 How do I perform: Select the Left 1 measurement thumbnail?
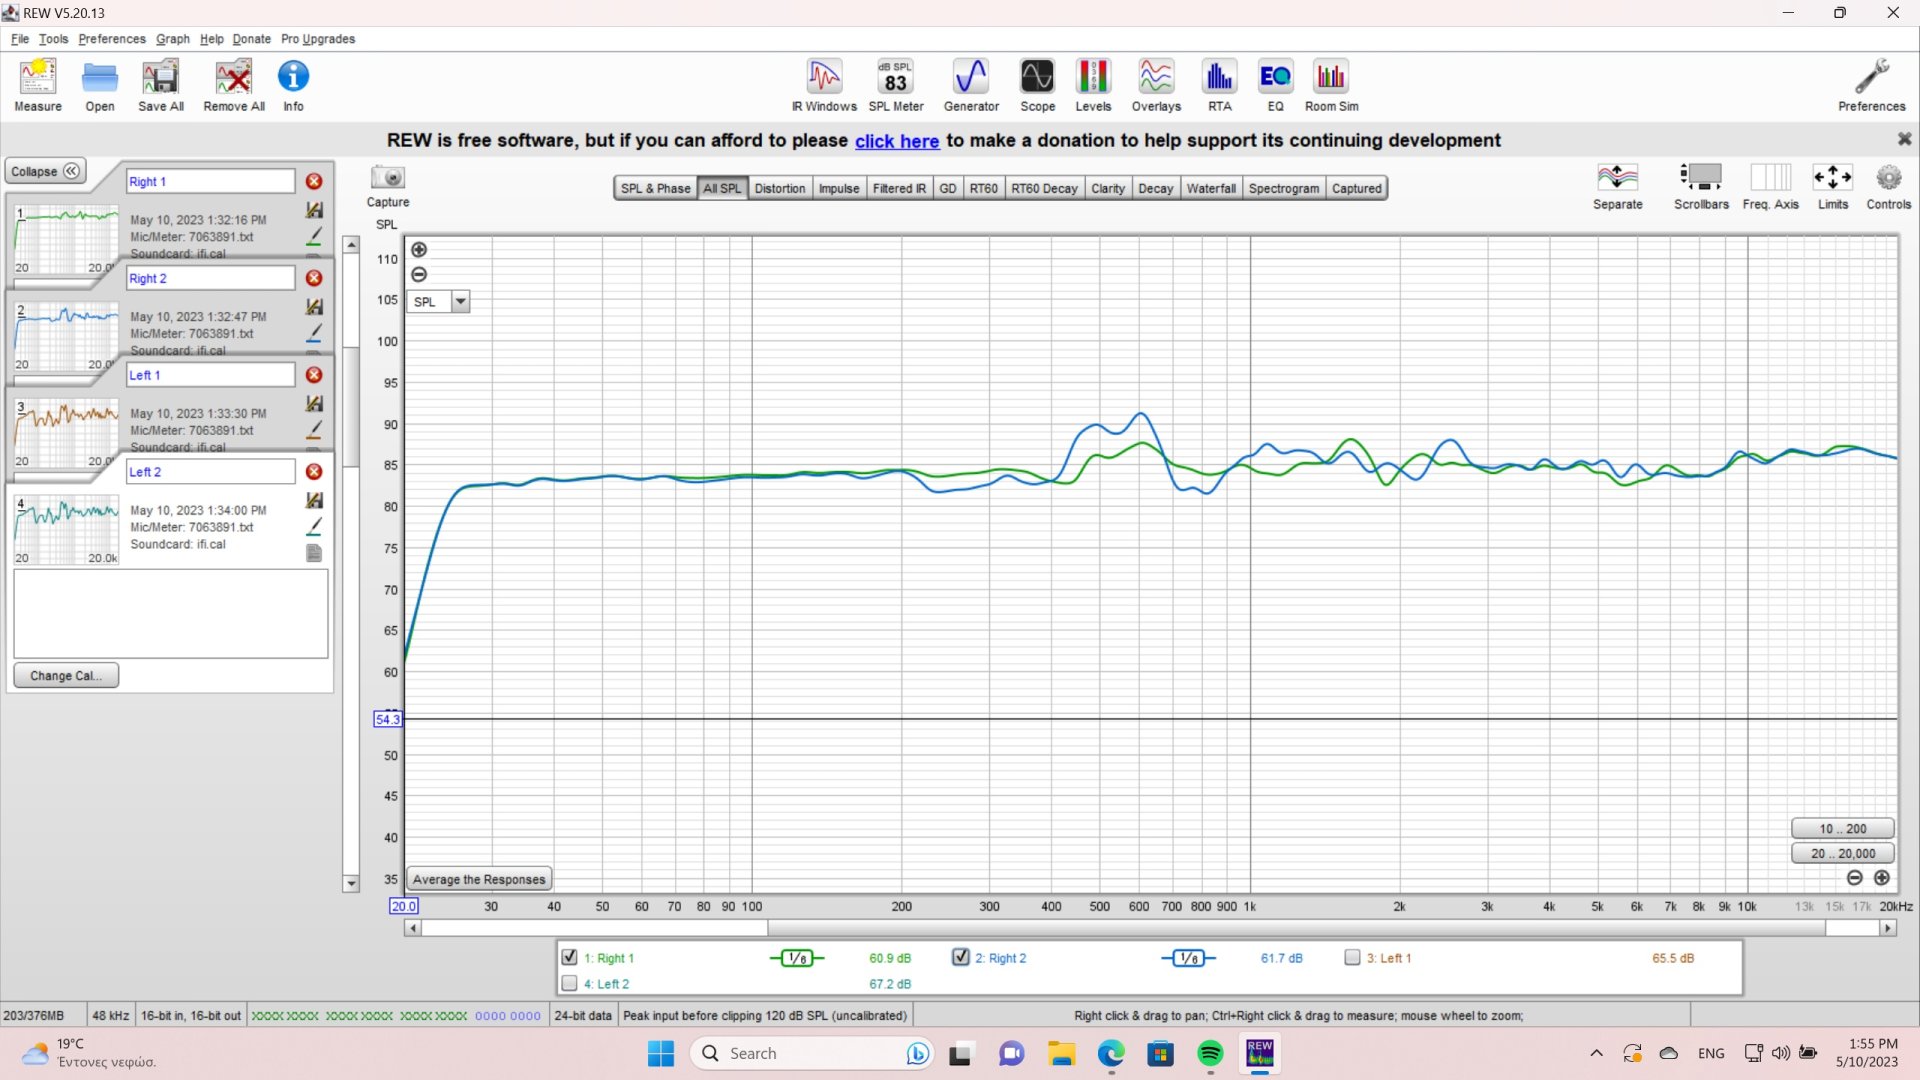[x=67, y=433]
